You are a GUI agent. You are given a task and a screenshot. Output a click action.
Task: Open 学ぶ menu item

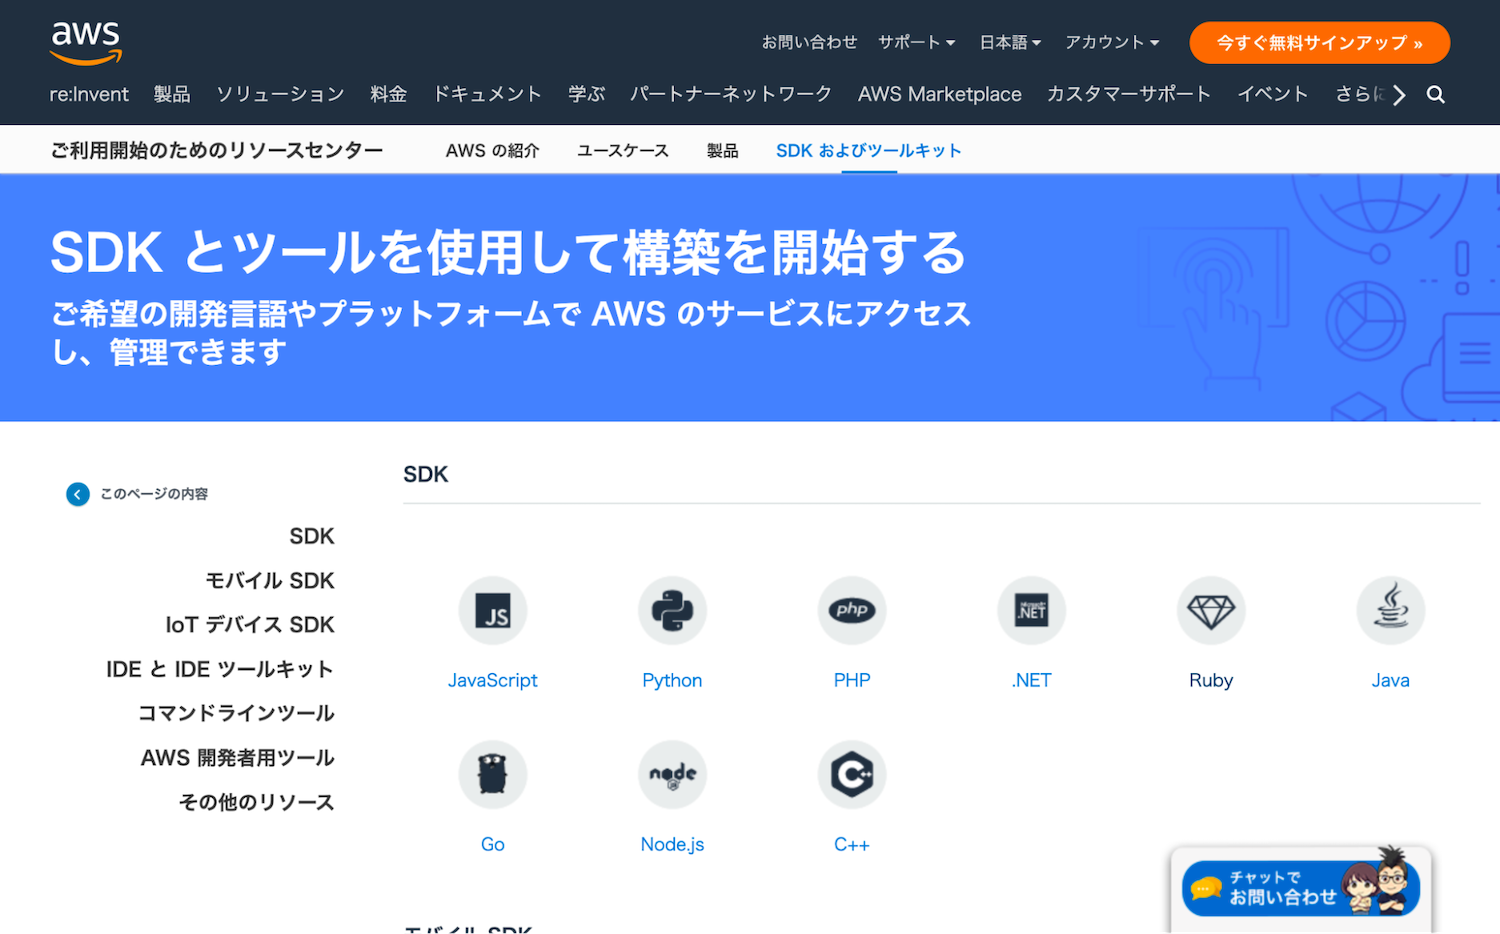click(x=586, y=94)
